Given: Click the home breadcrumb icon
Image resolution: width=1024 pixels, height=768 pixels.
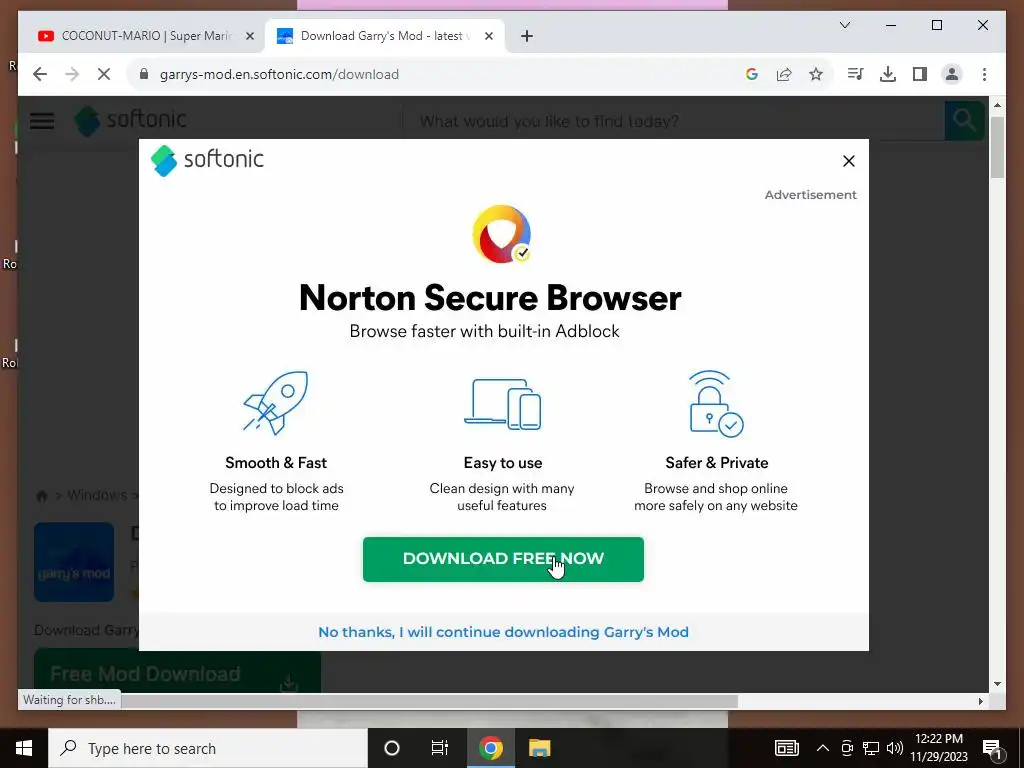Looking at the screenshot, I should (42, 496).
